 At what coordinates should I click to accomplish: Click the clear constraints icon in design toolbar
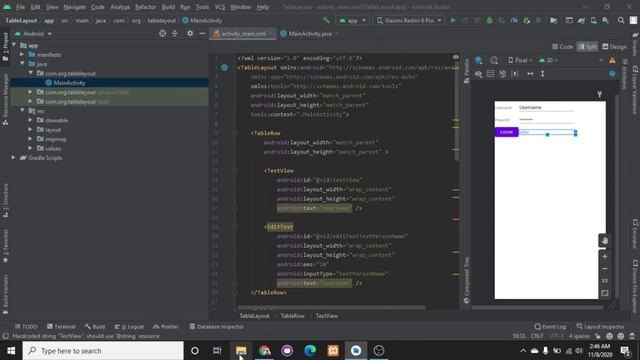[x=502, y=74]
